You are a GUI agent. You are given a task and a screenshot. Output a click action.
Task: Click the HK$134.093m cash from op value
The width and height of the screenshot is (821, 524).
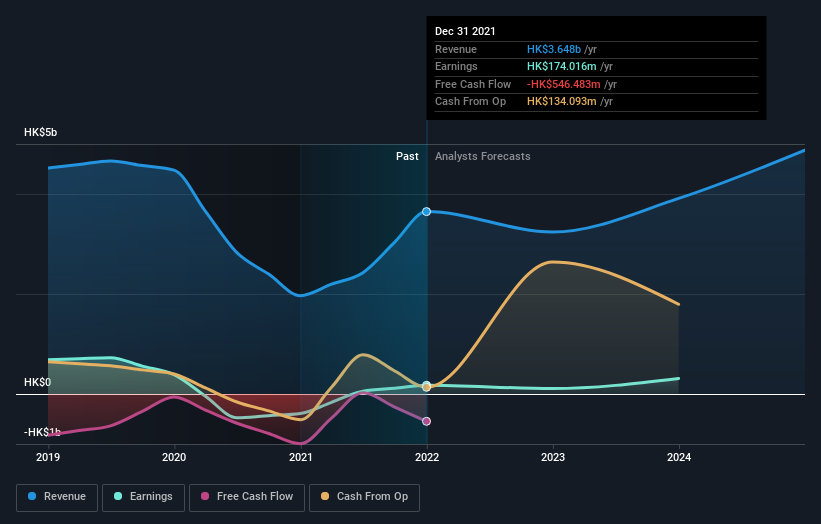(x=562, y=102)
